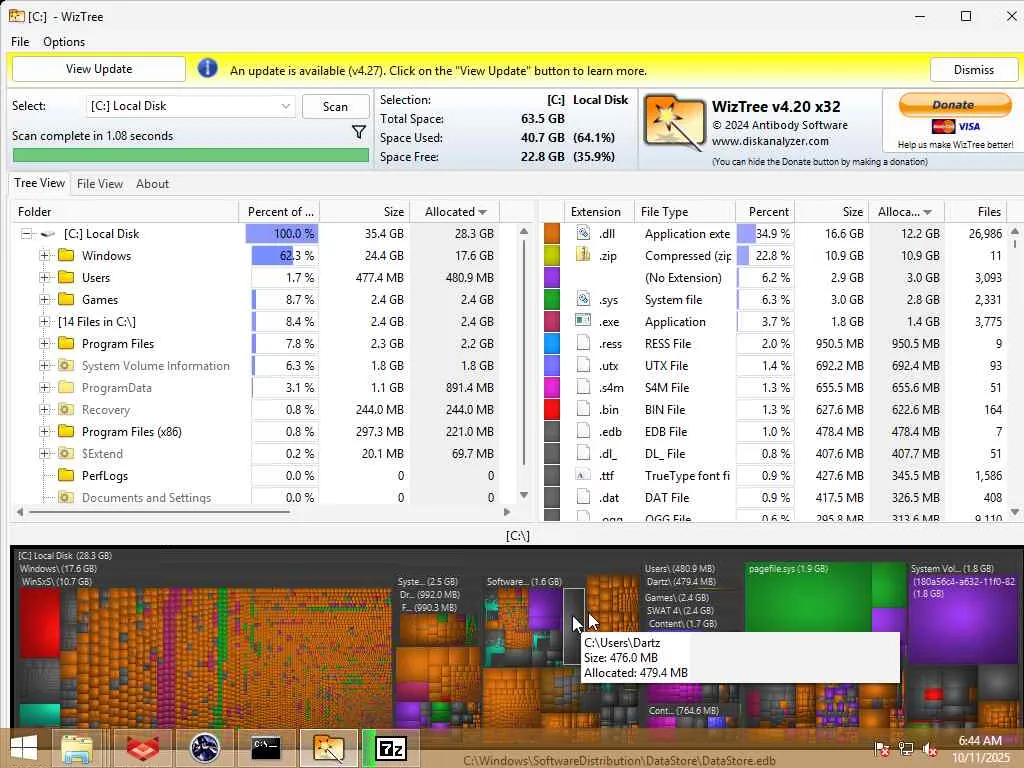The height and width of the screenshot is (768, 1024).
Task: Sort by the Allocated column header in folder pane
Action: click(x=455, y=211)
